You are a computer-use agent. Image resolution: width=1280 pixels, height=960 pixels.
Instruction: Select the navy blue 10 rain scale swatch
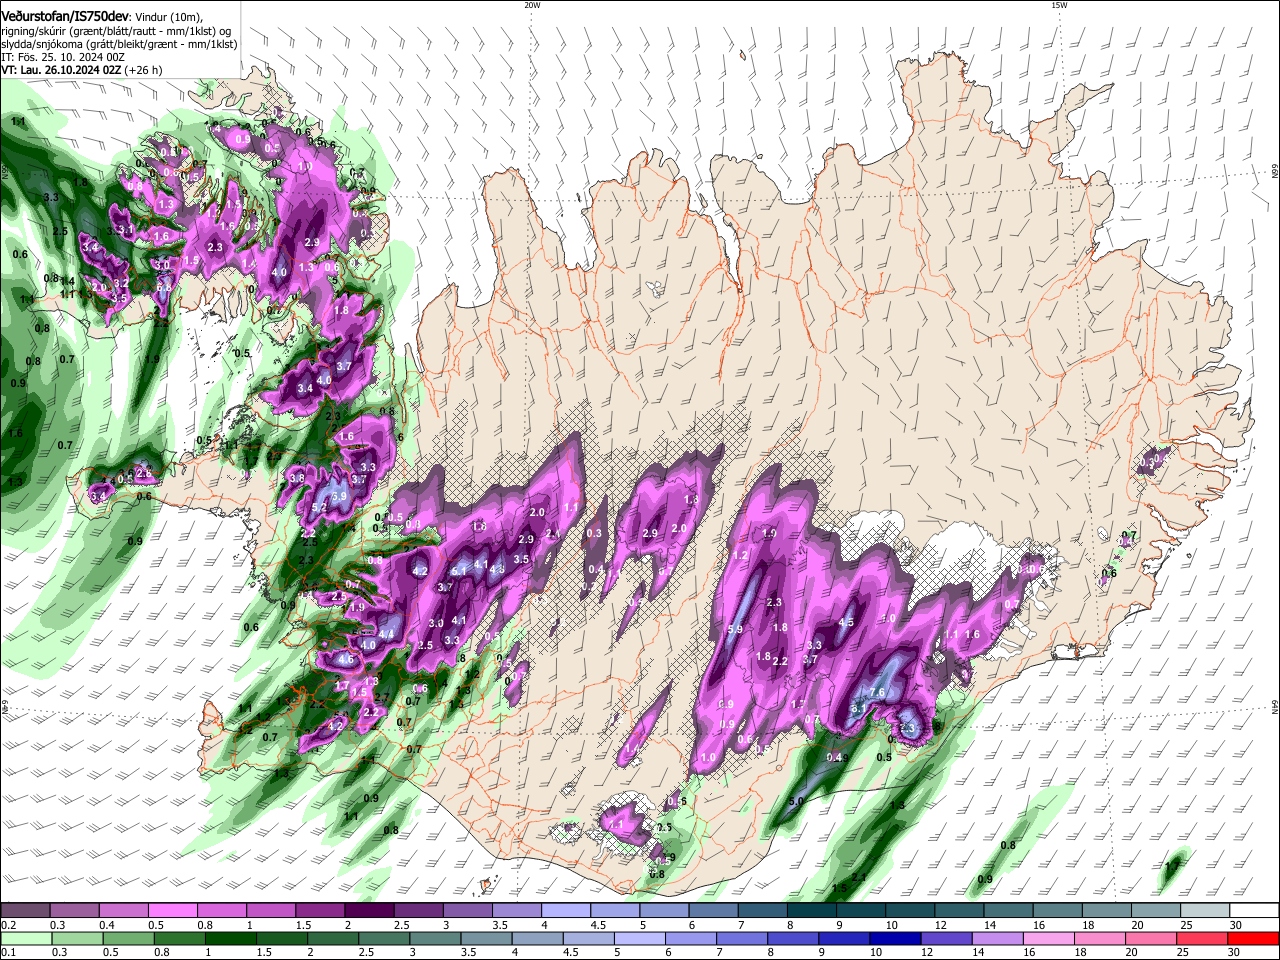[x=895, y=938]
